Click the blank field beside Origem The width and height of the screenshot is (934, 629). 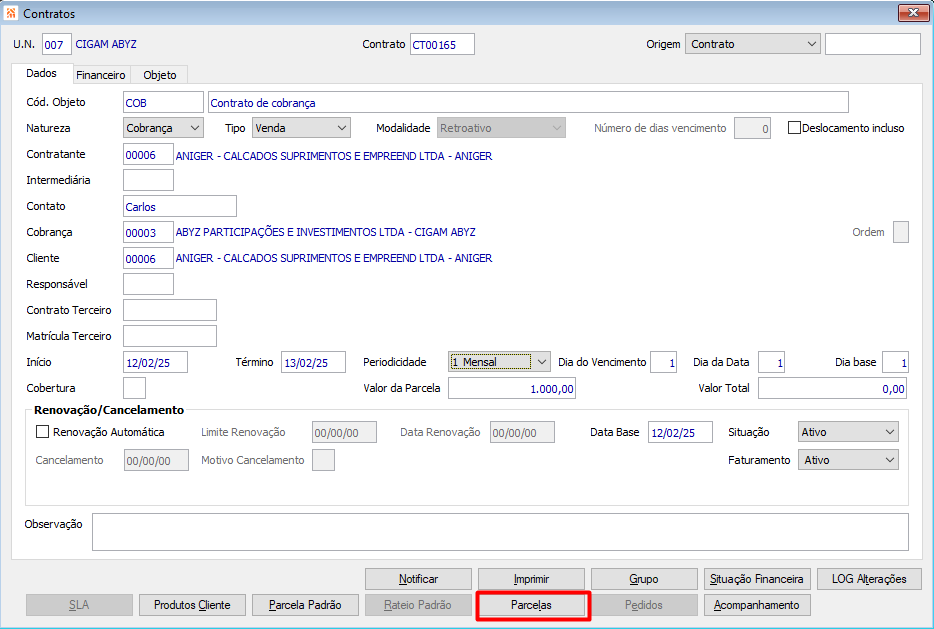[x=873, y=44]
